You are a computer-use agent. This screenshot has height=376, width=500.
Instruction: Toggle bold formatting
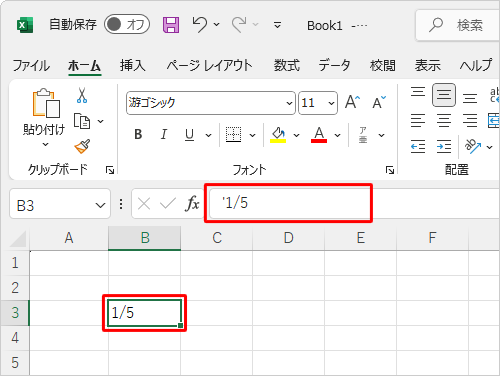(138, 135)
